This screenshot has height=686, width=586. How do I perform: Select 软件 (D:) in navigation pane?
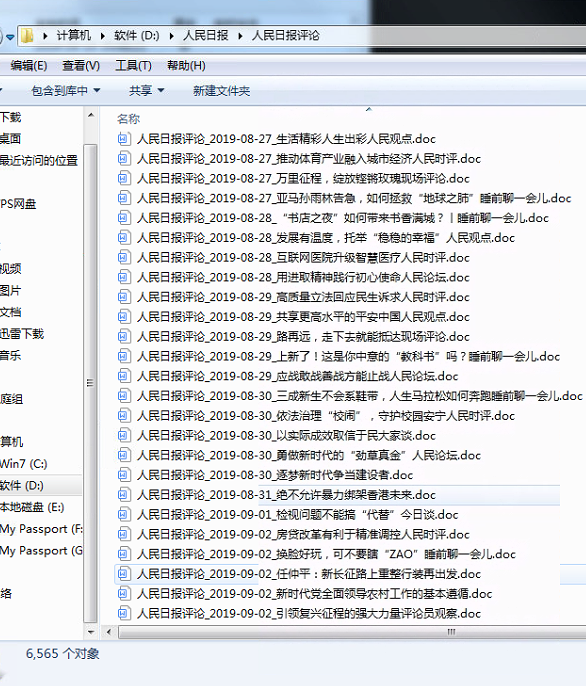(22, 485)
